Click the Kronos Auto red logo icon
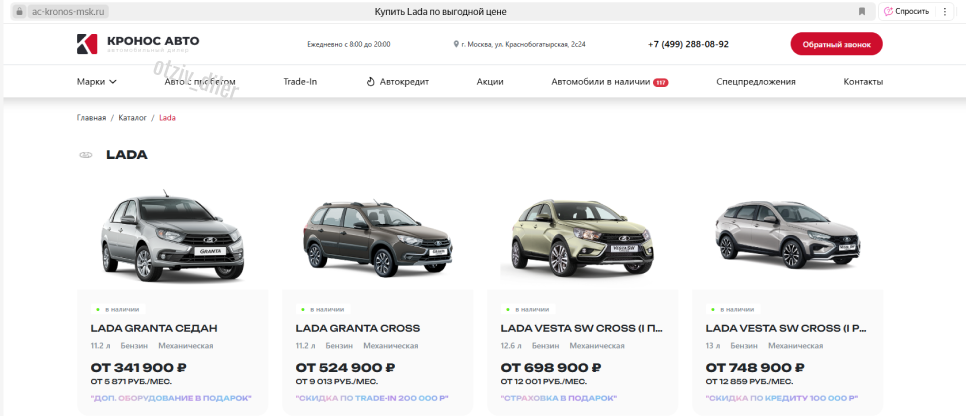 (87, 44)
